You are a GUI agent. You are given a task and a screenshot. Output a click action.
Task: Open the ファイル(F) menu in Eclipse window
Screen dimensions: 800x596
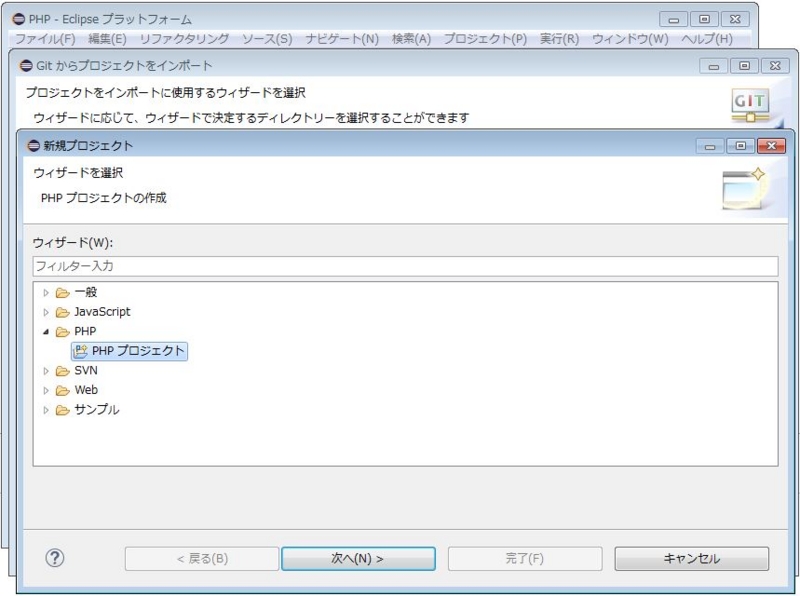[45, 39]
